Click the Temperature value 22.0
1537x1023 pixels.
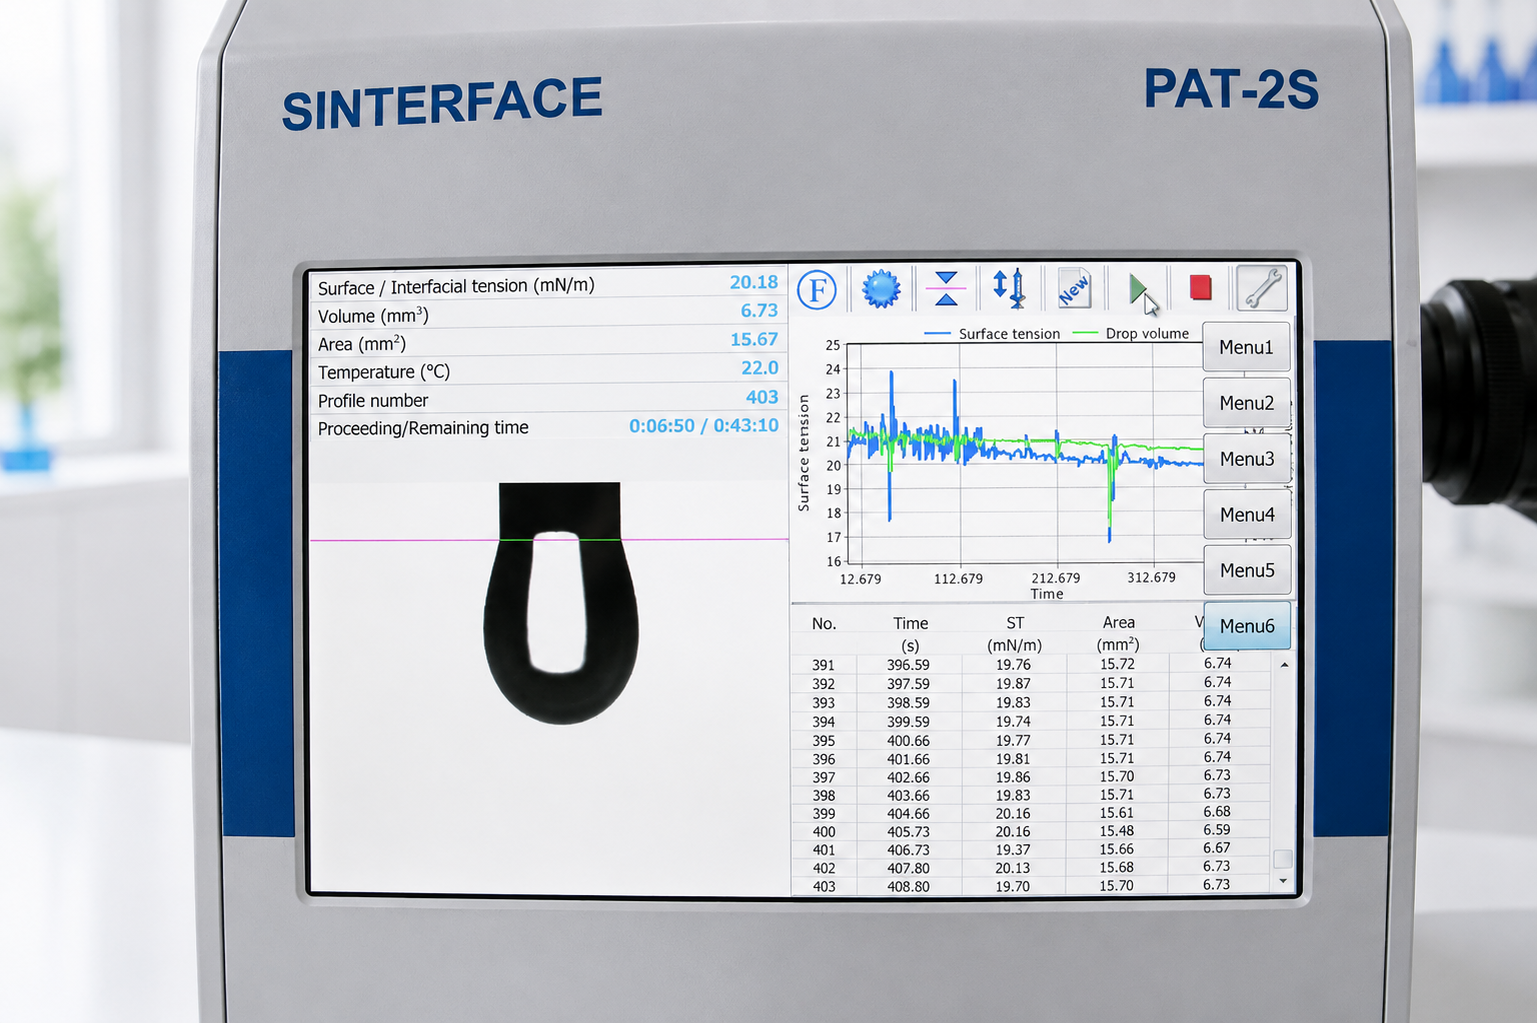759,368
